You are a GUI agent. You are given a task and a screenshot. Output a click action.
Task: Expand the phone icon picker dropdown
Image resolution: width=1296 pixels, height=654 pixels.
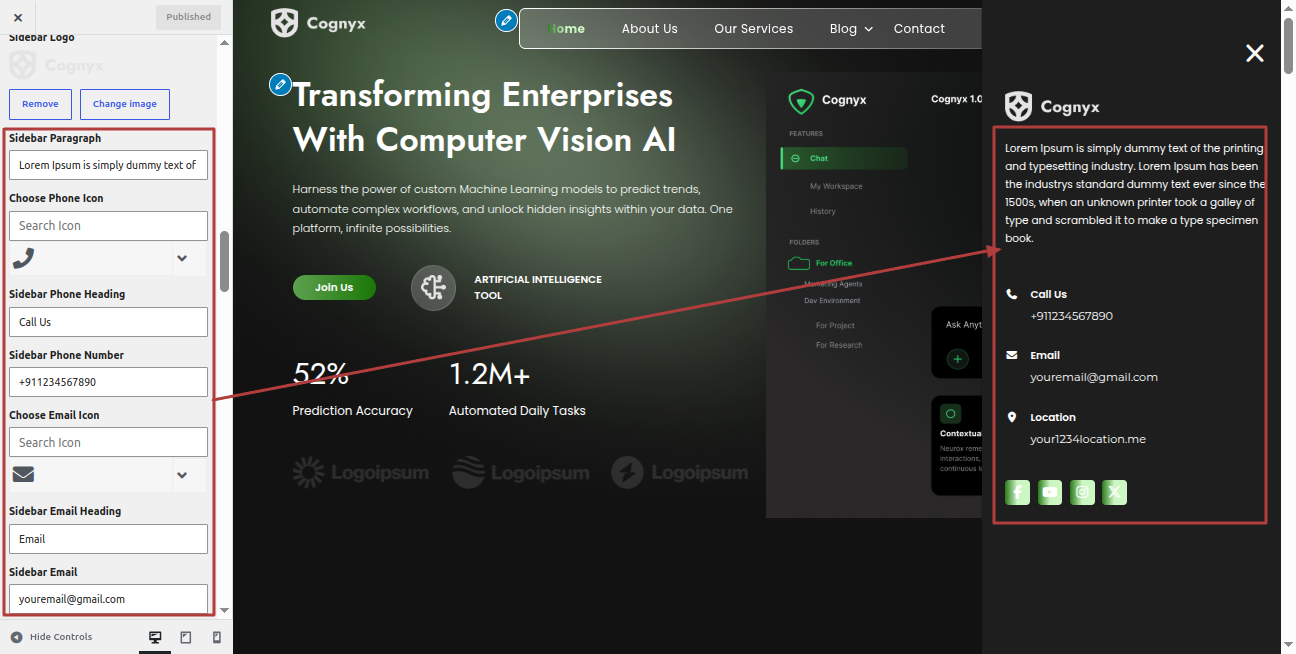coord(182,258)
